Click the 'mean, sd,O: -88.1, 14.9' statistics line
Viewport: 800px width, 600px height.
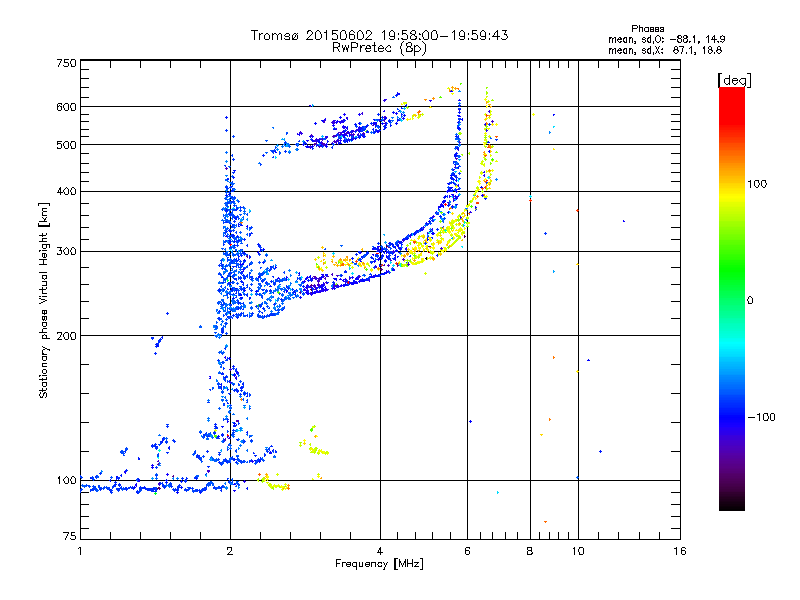click(x=666, y=39)
